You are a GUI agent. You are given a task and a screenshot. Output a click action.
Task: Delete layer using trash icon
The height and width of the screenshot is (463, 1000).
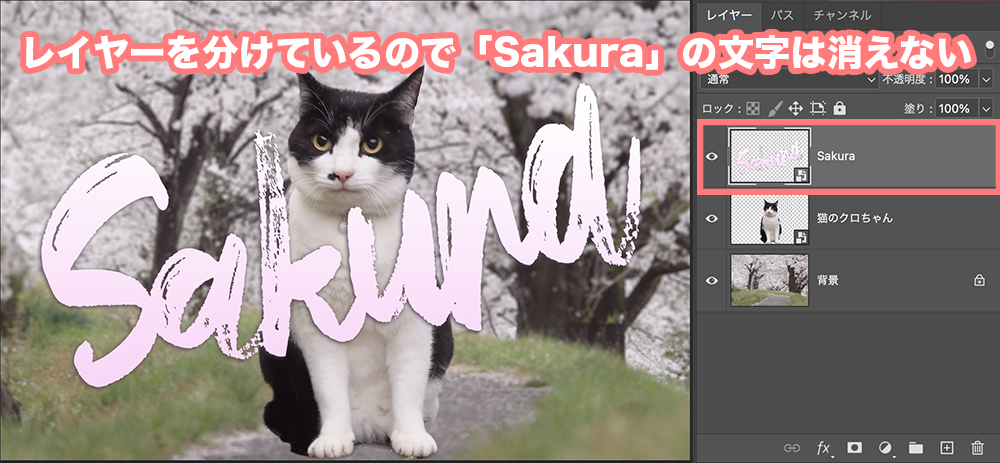[977, 447]
